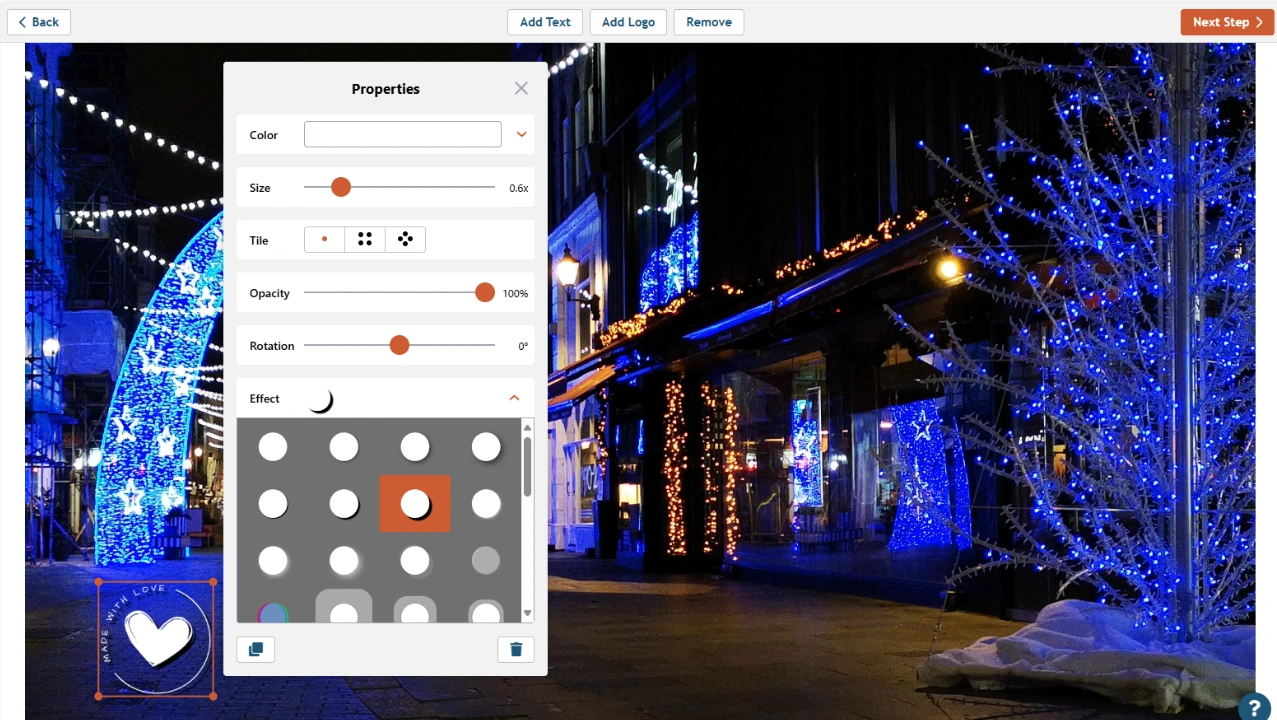Click the duplicate logo icon

click(x=255, y=649)
